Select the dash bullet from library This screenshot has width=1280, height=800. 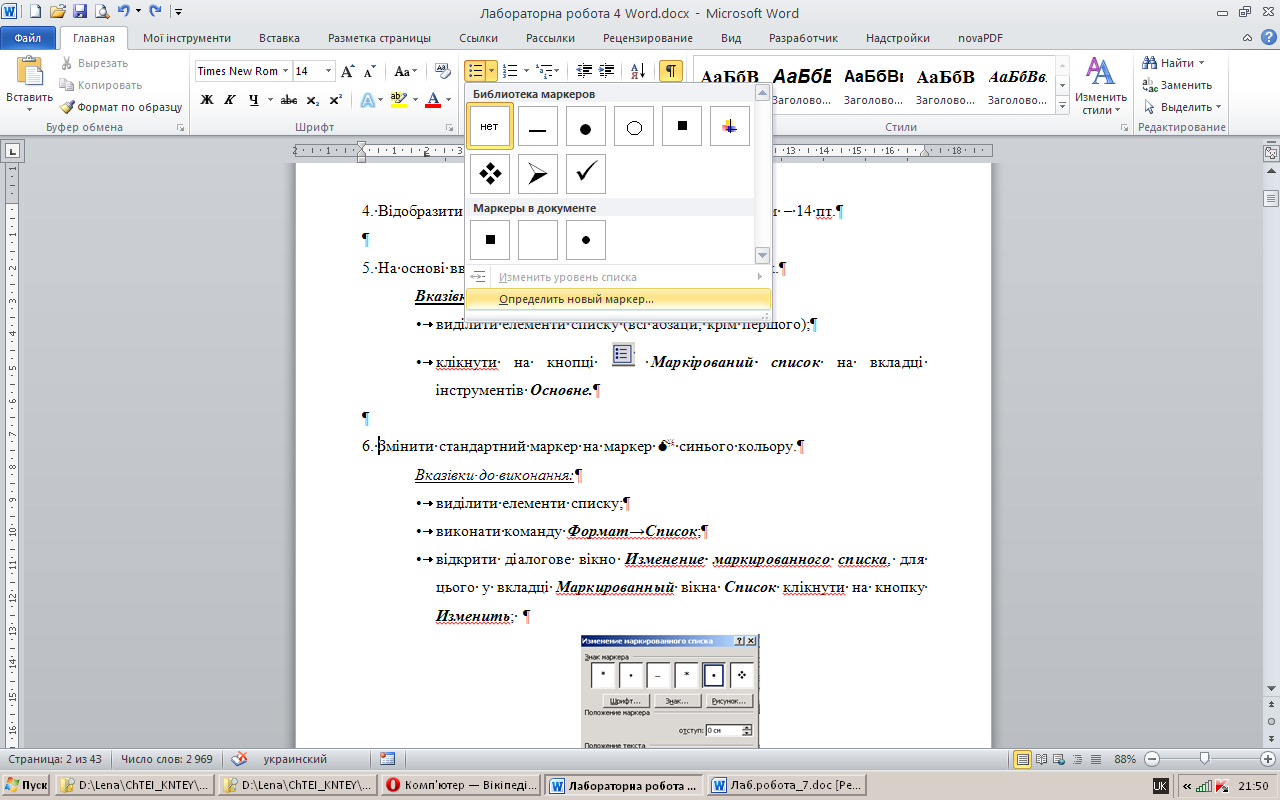click(538, 126)
